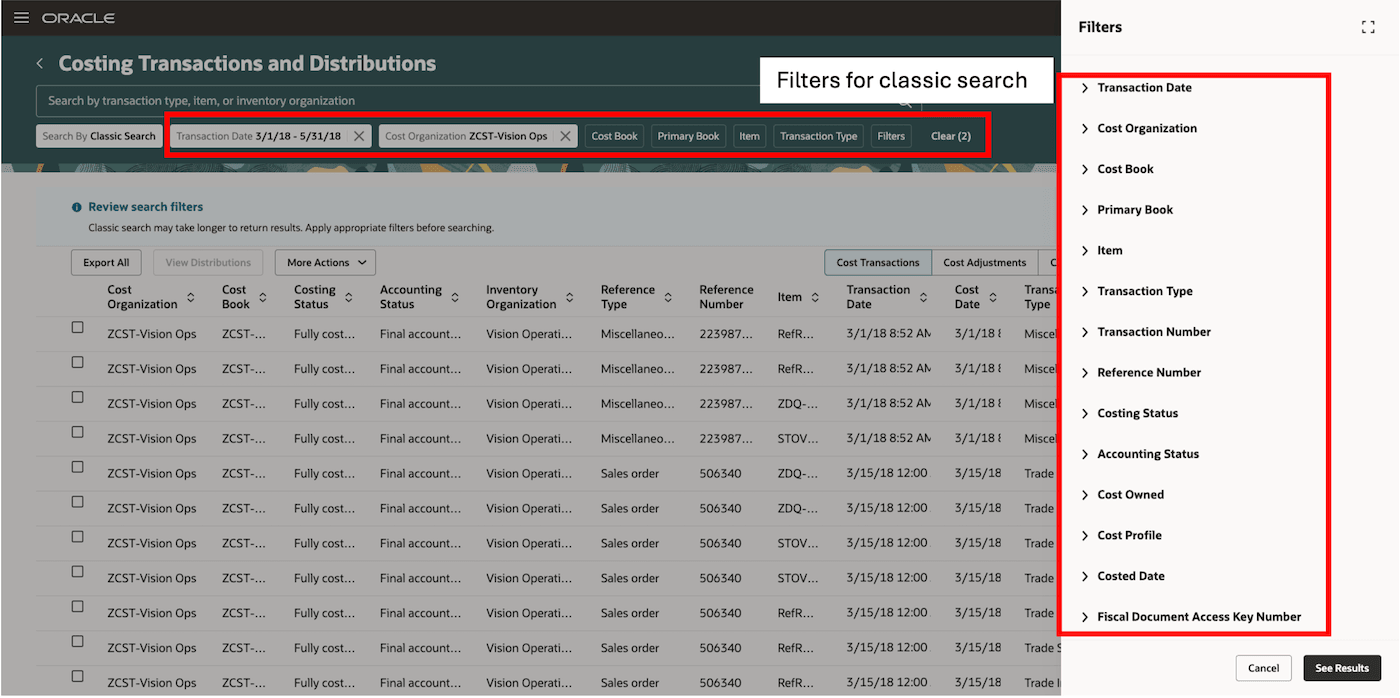The height and width of the screenshot is (698, 1400).
Task: Sort by Cost Date column
Action: point(993,297)
